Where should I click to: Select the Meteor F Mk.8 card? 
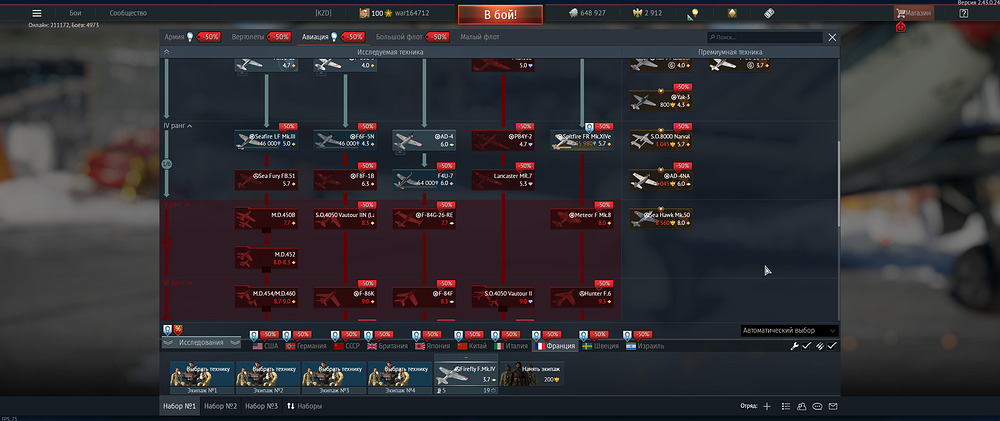(x=582, y=219)
